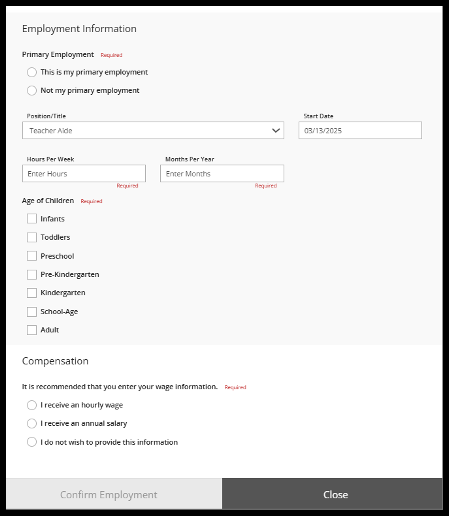Check the Toddlers checkbox

point(32,237)
